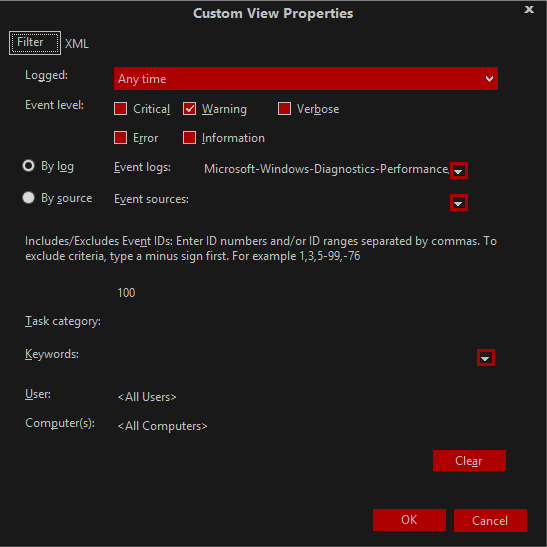Close the Custom View Properties dialog
This screenshot has height=547, width=547.
coord(529,9)
